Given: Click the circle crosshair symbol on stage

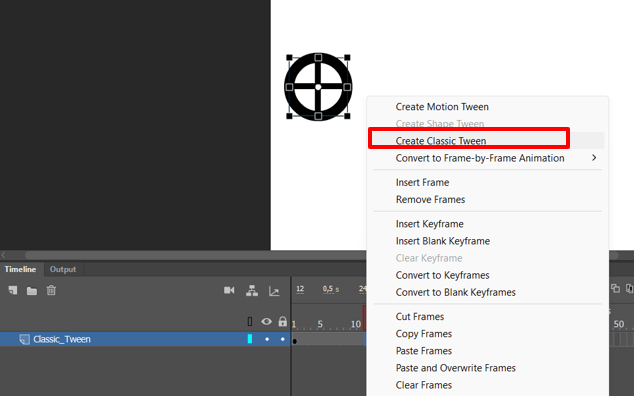Looking at the screenshot, I should (318, 87).
